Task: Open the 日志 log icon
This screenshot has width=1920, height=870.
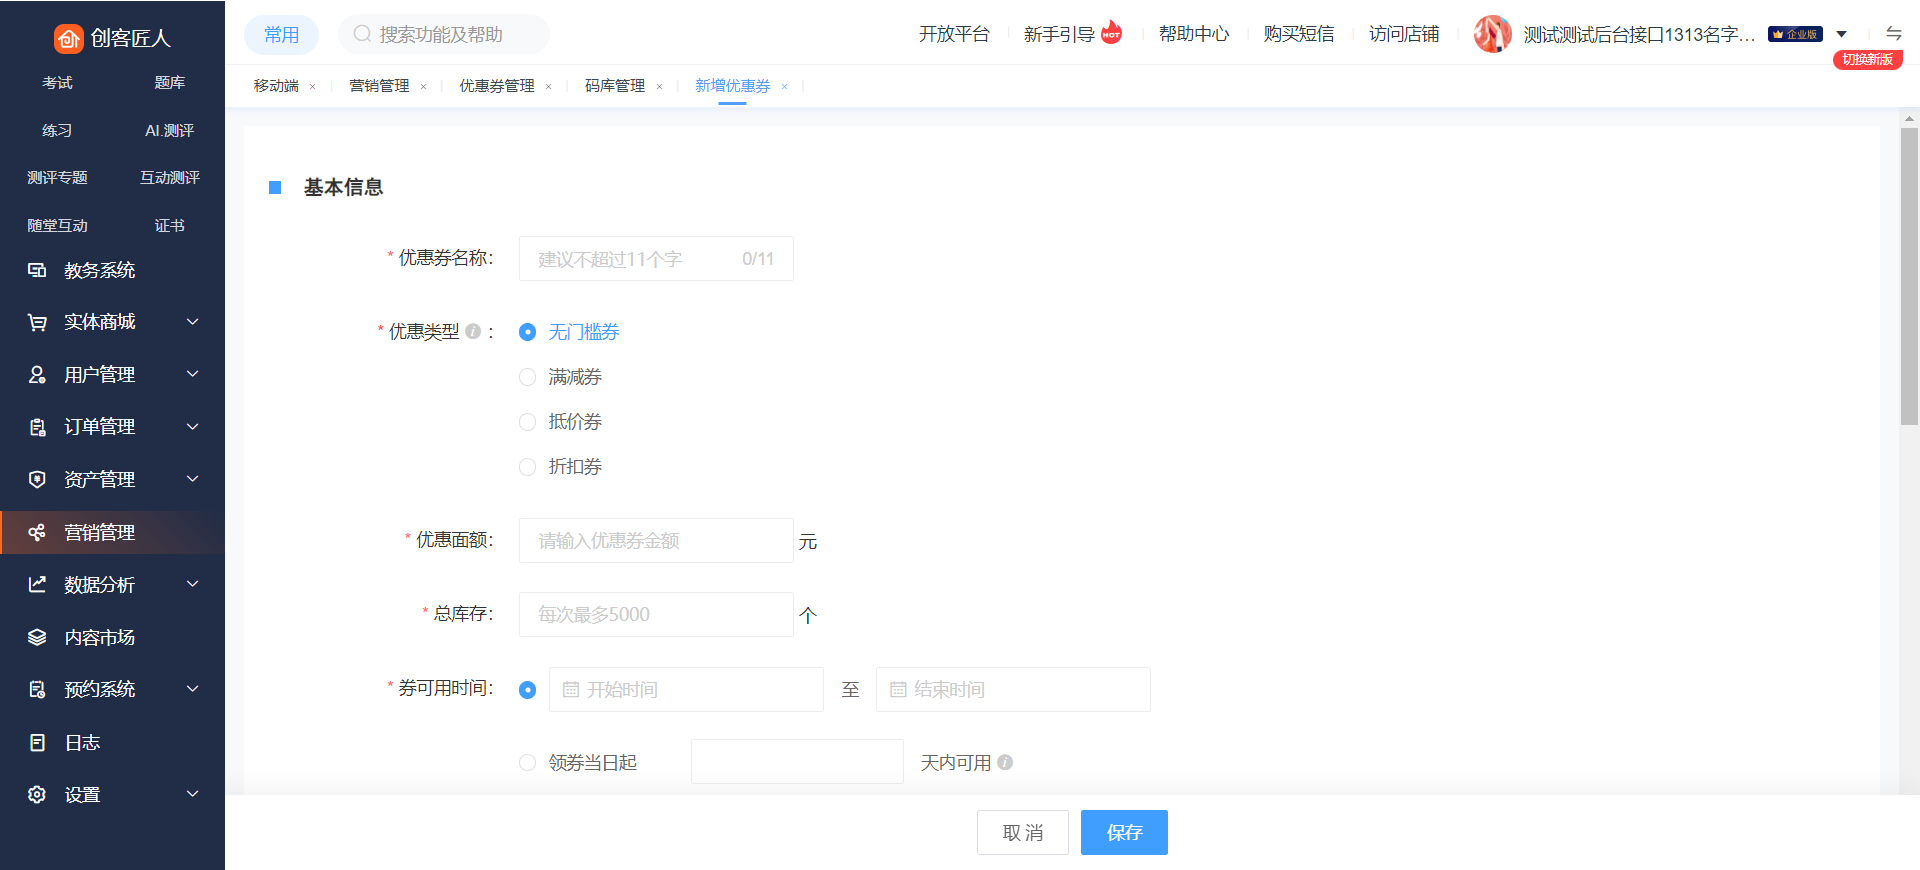Action: pyautogui.click(x=37, y=742)
